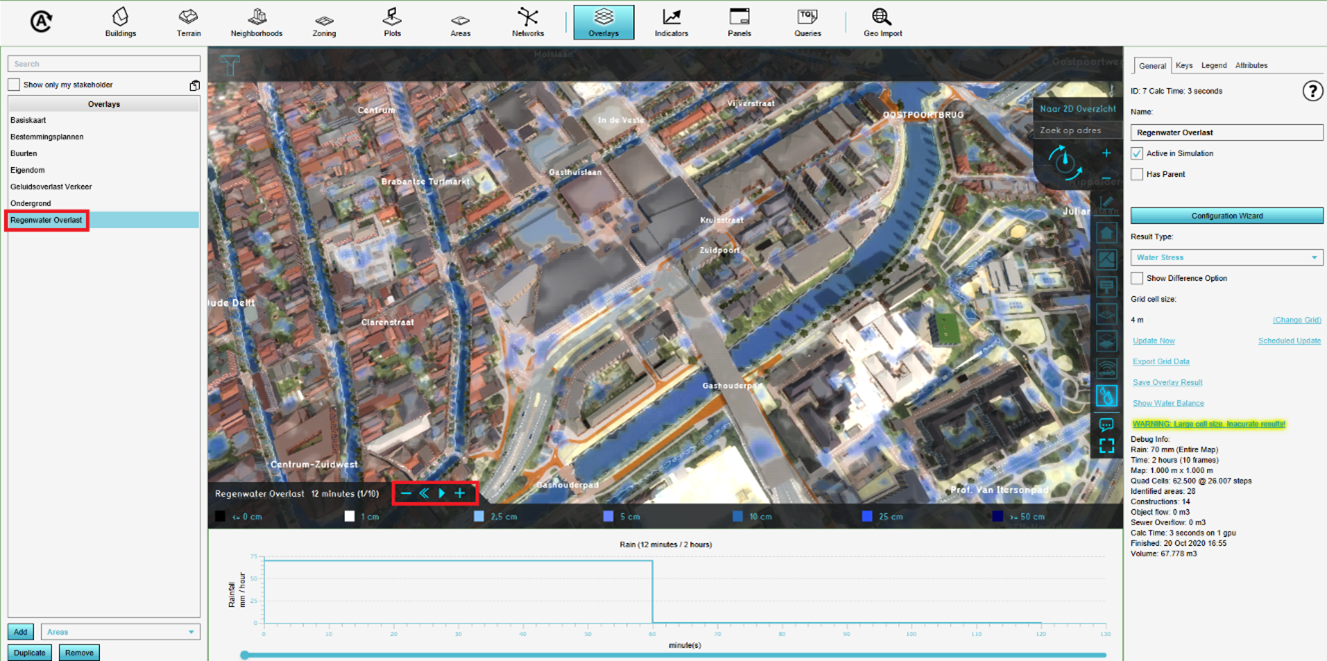Click the help question mark icon

pyautogui.click(x=1312, y=92)
